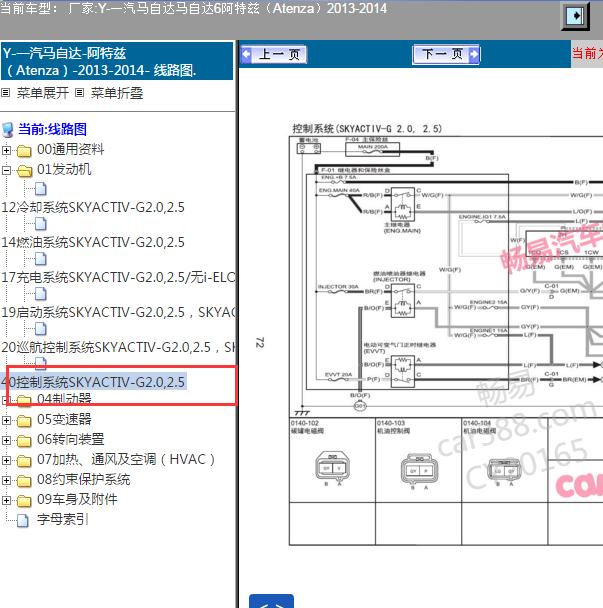Screen dimensions: 603x608
Task: Click document icon above 20巡航控制系统 entry
Action: tap(41, 328)
